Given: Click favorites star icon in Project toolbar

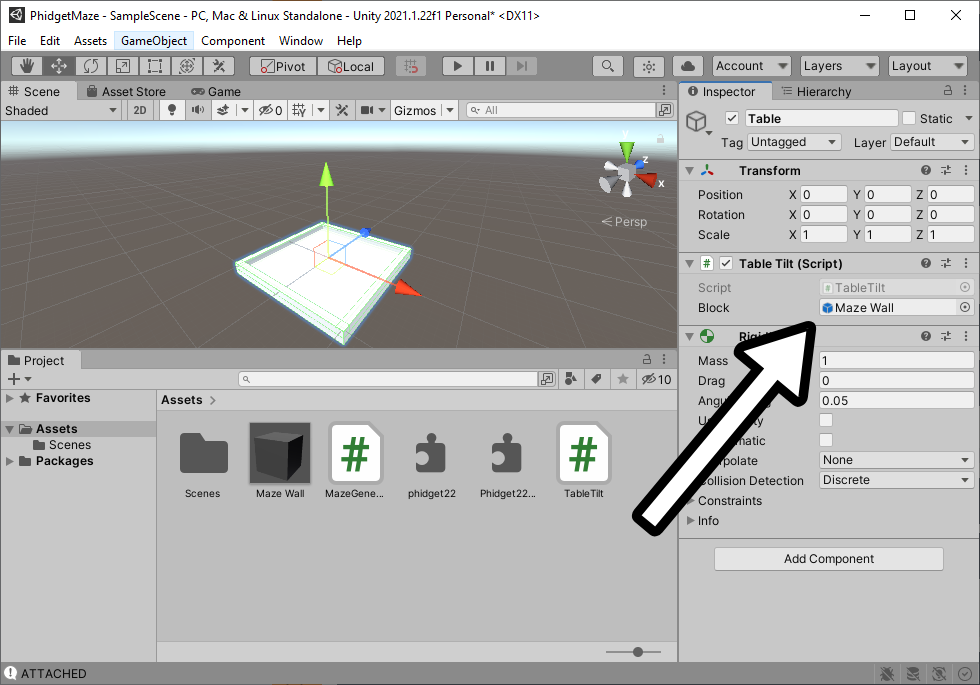Looking at the screenshot, I should pyautogui.click(x=623, y=379).
